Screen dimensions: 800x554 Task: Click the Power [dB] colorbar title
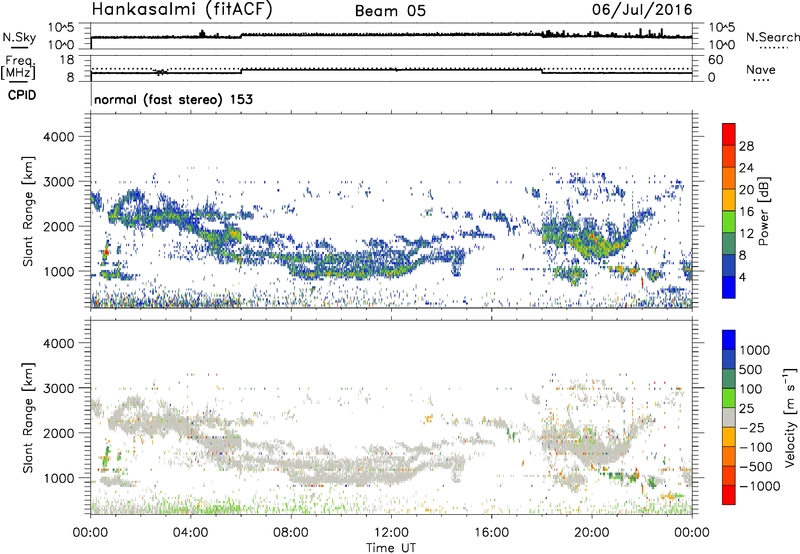tap(764, 211)
